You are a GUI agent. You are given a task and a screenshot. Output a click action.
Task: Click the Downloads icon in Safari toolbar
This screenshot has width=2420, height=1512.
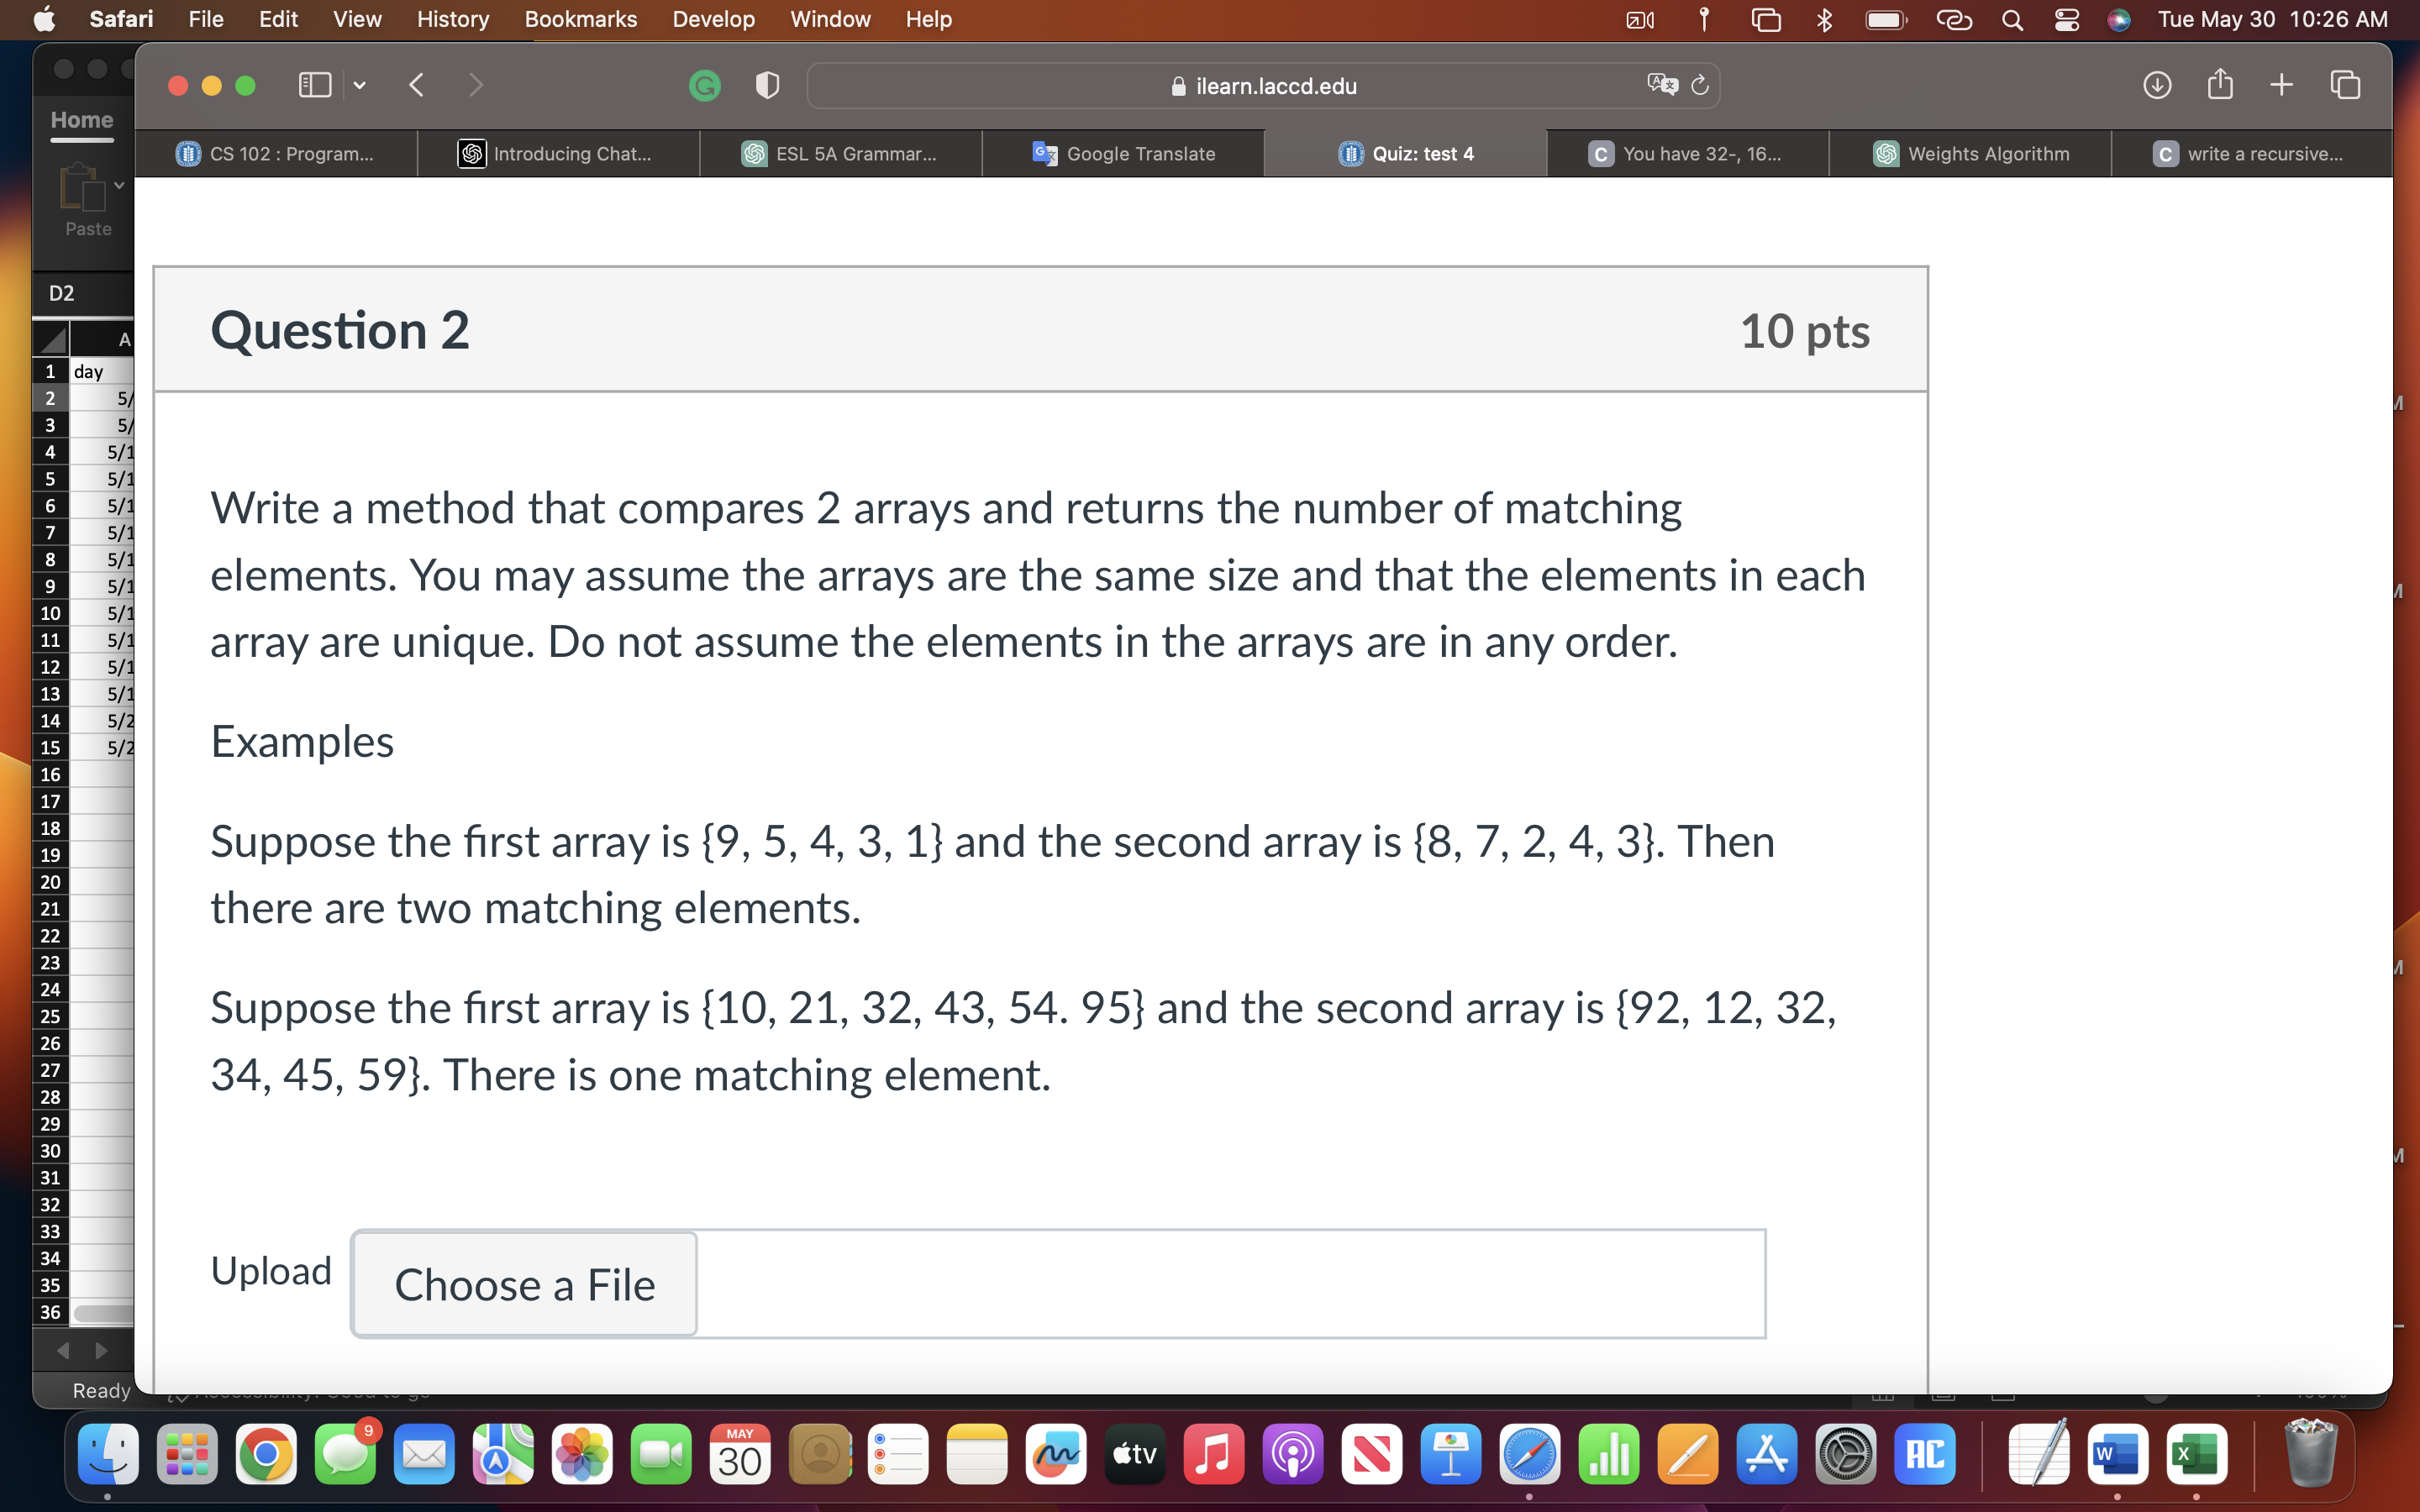pyautogui.click(x=2158, y=85)
